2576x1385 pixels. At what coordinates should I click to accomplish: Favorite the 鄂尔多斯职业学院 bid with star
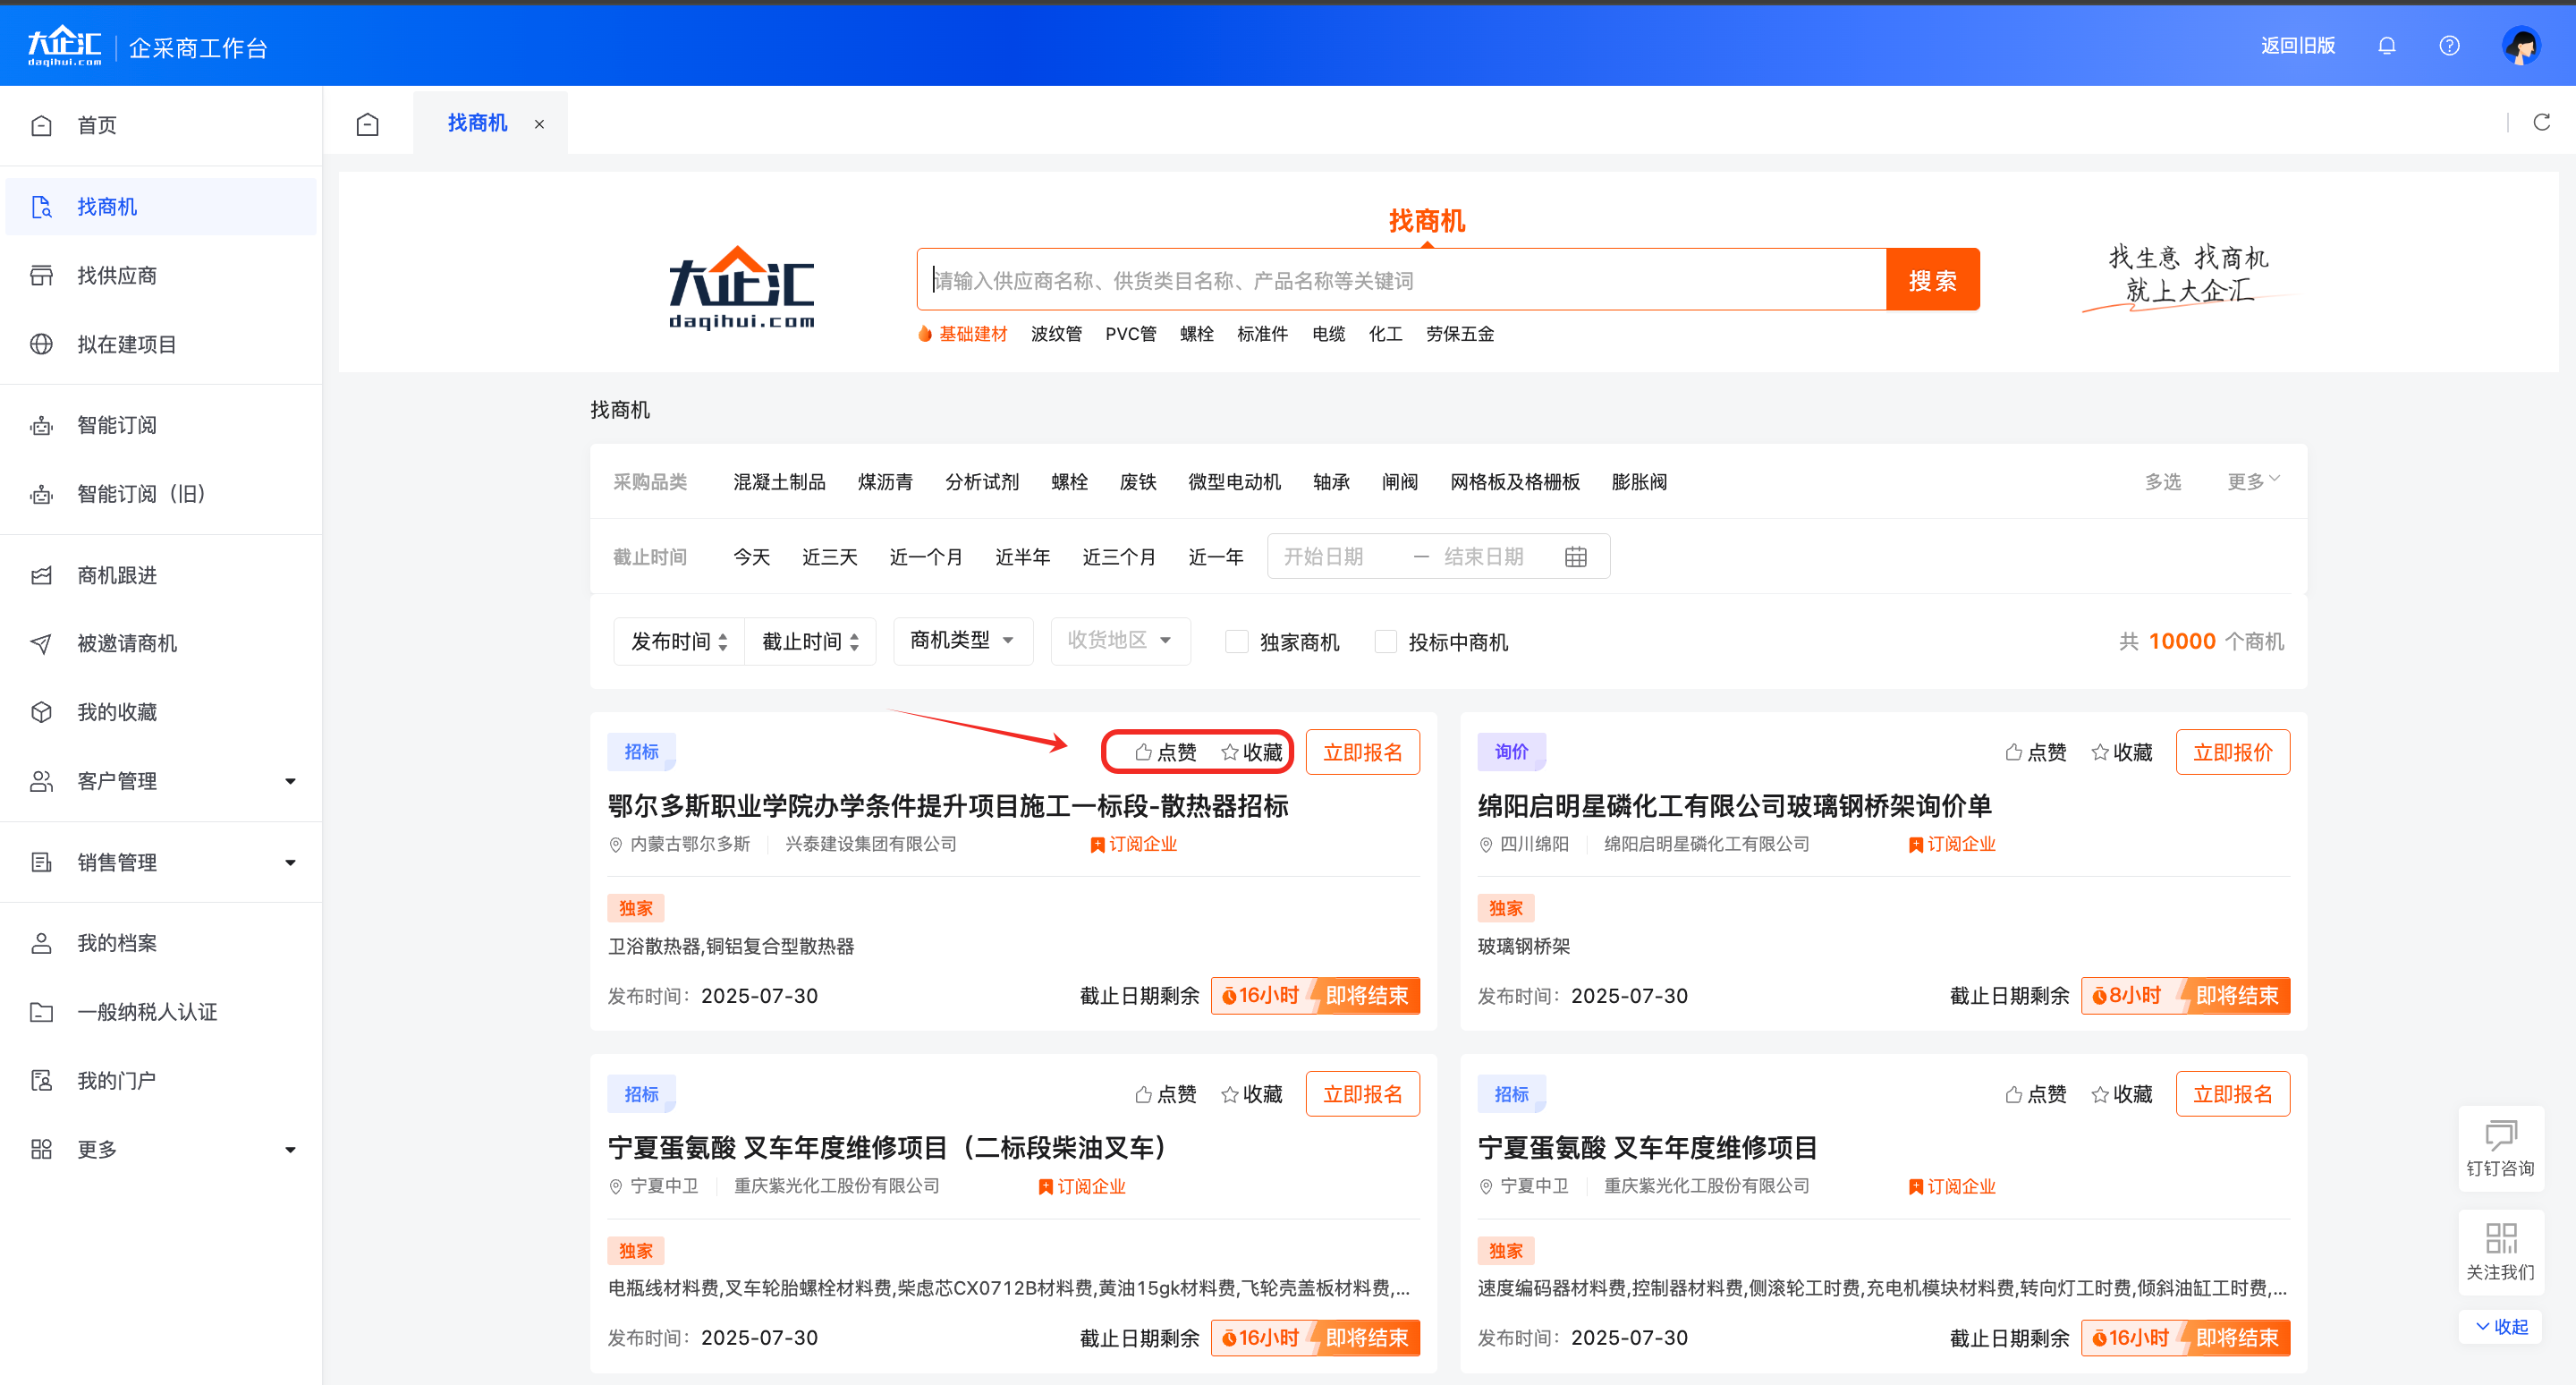[1251, 752]
